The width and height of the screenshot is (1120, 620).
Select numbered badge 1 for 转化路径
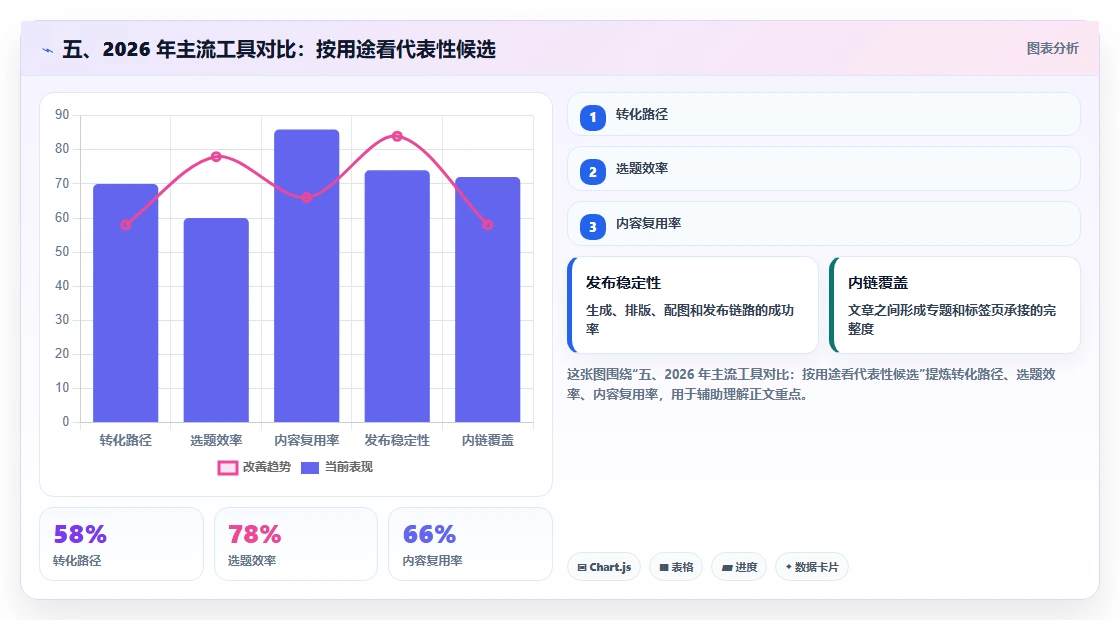pos(592,118)
